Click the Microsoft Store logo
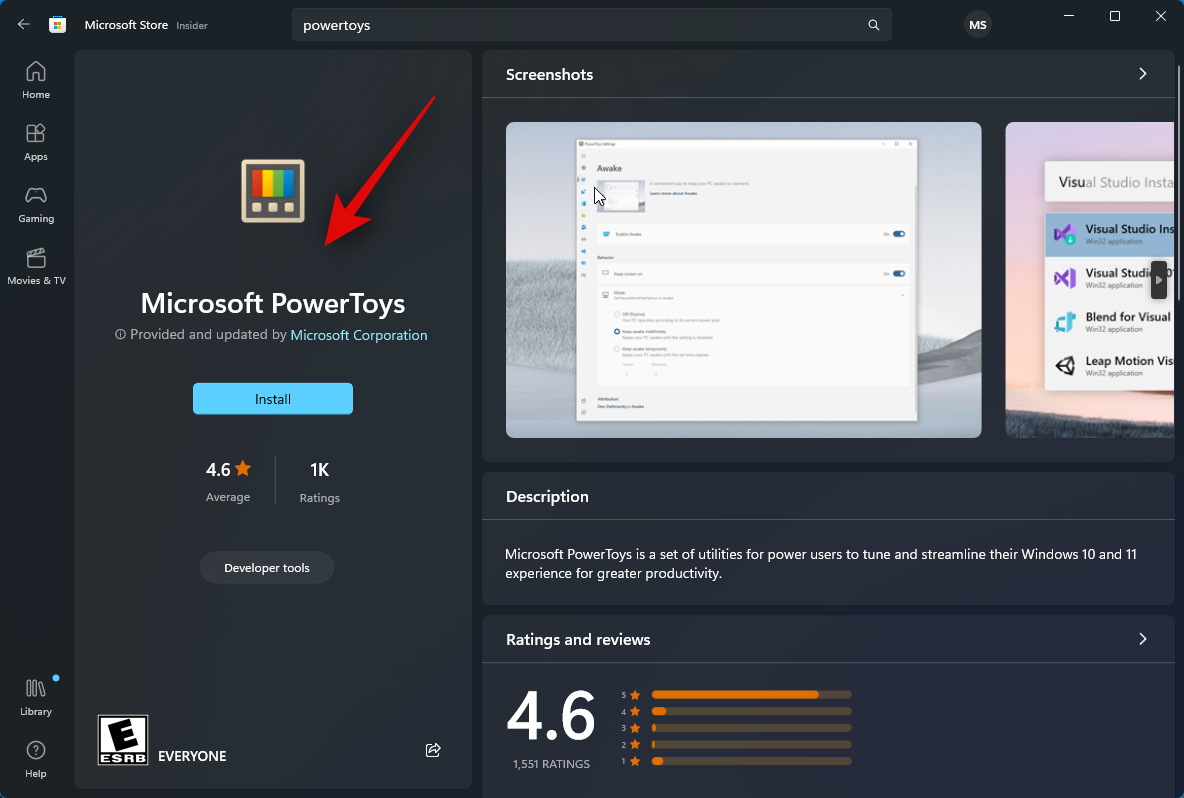This screenshot has width=1184, height=798. click(x=57, y=24)
